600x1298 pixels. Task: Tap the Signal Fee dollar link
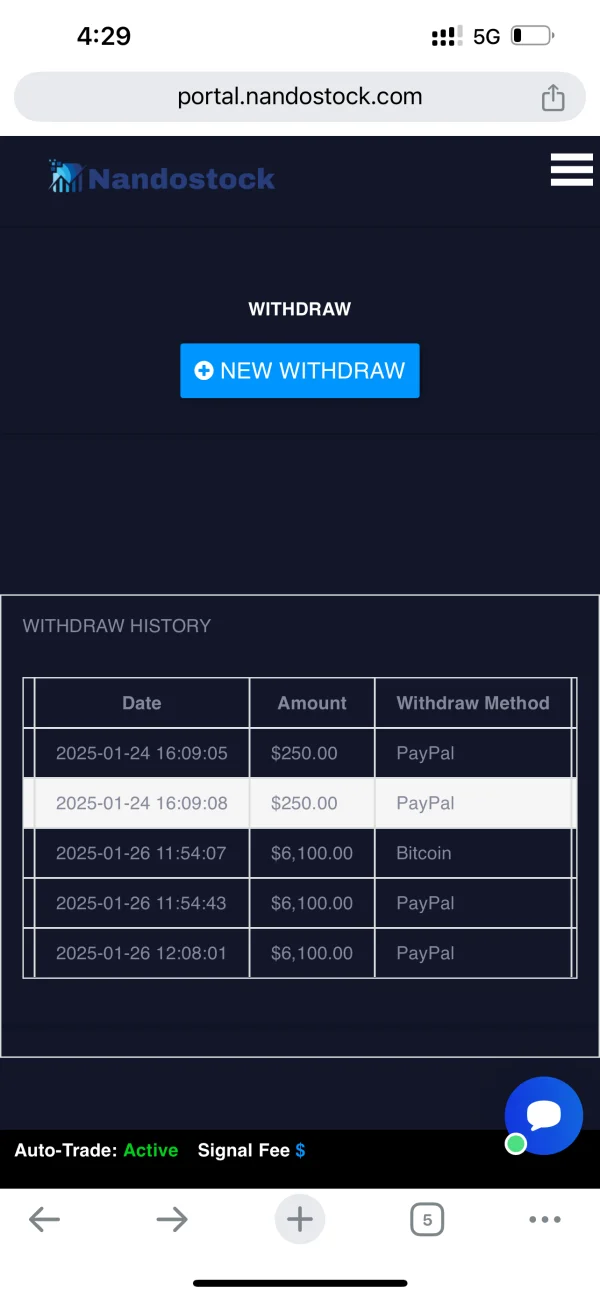[300, 1151]
